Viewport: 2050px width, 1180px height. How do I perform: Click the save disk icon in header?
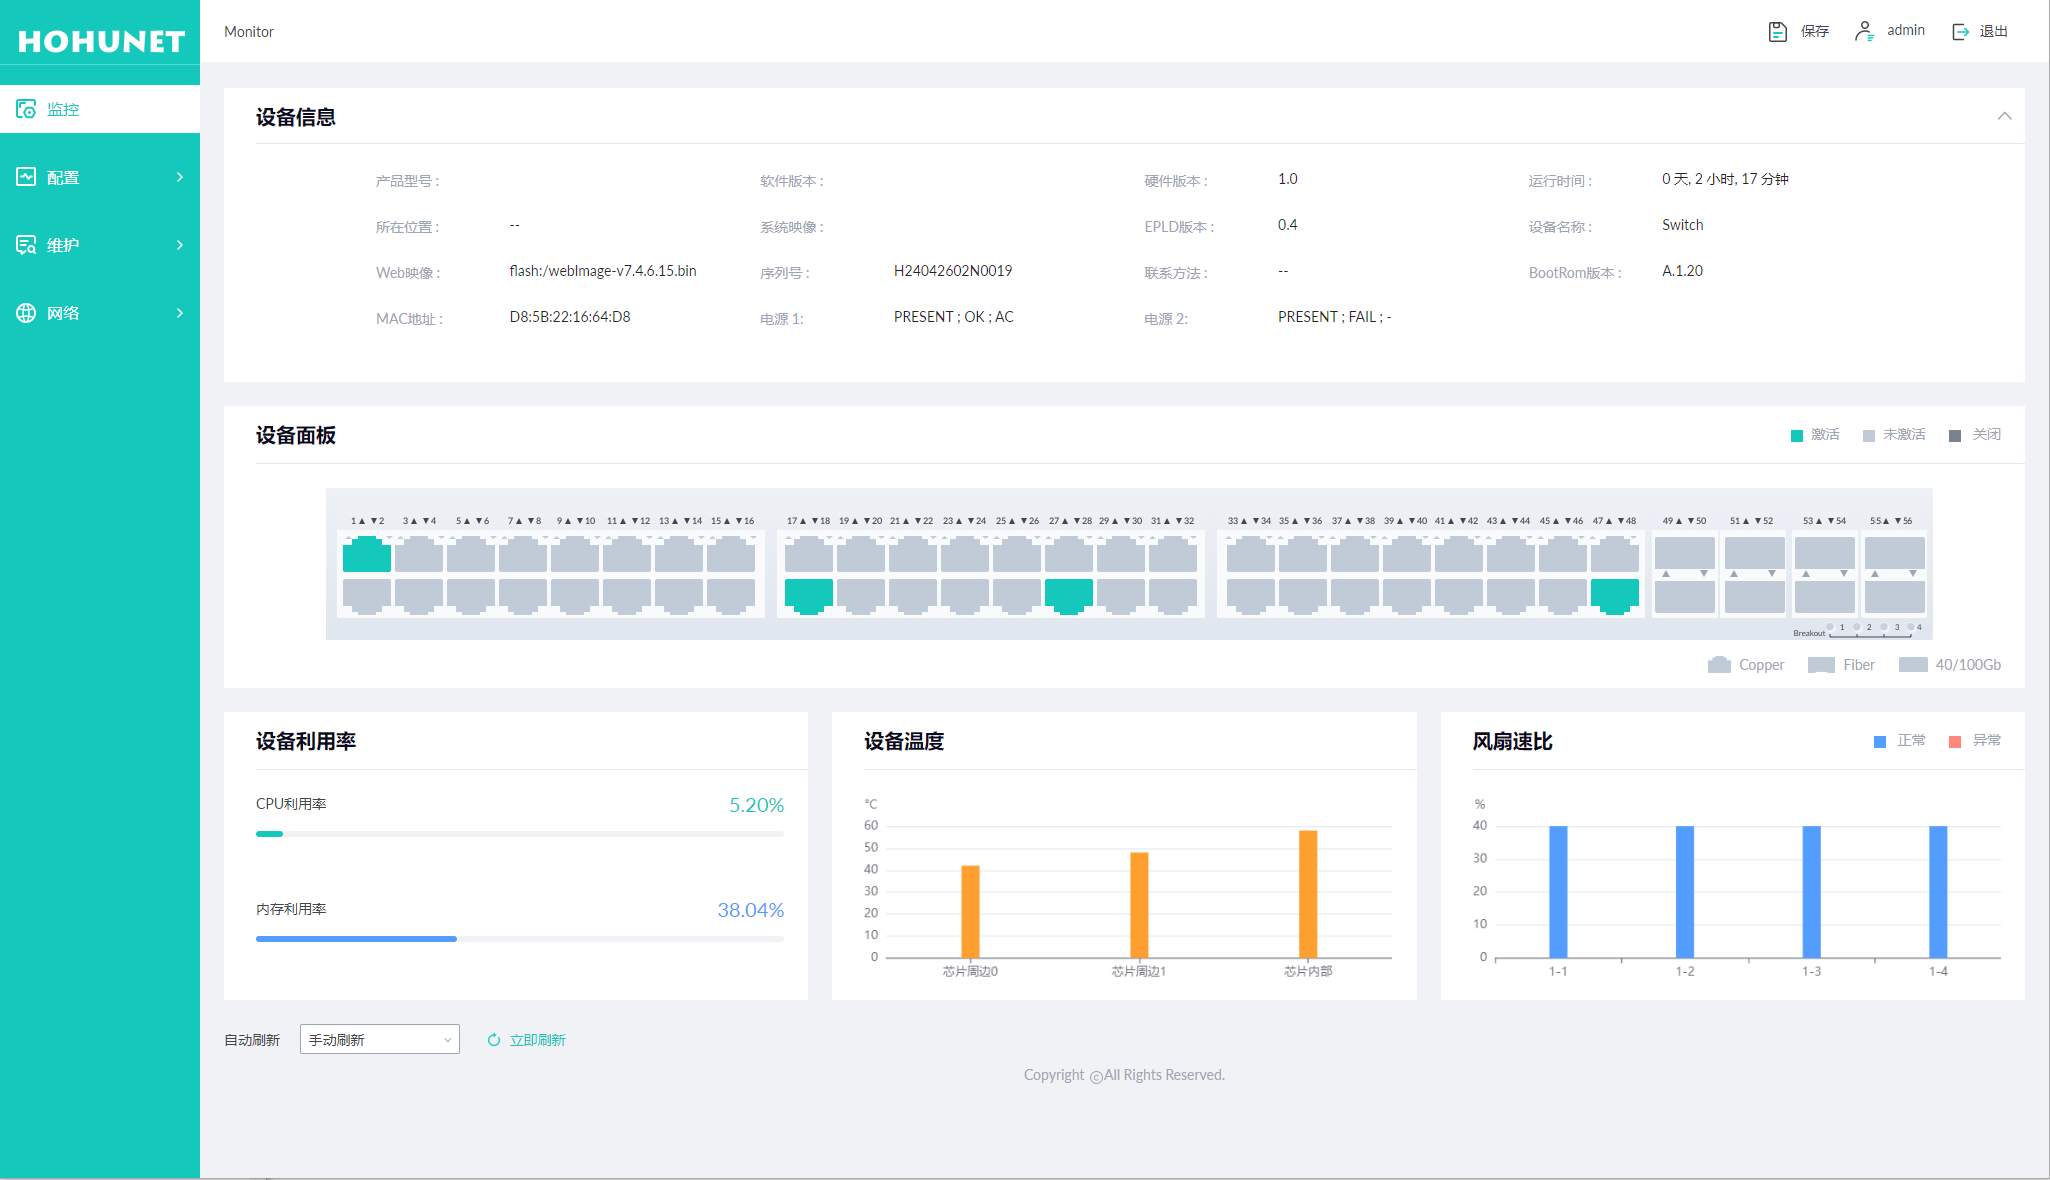pos(1777,32)
